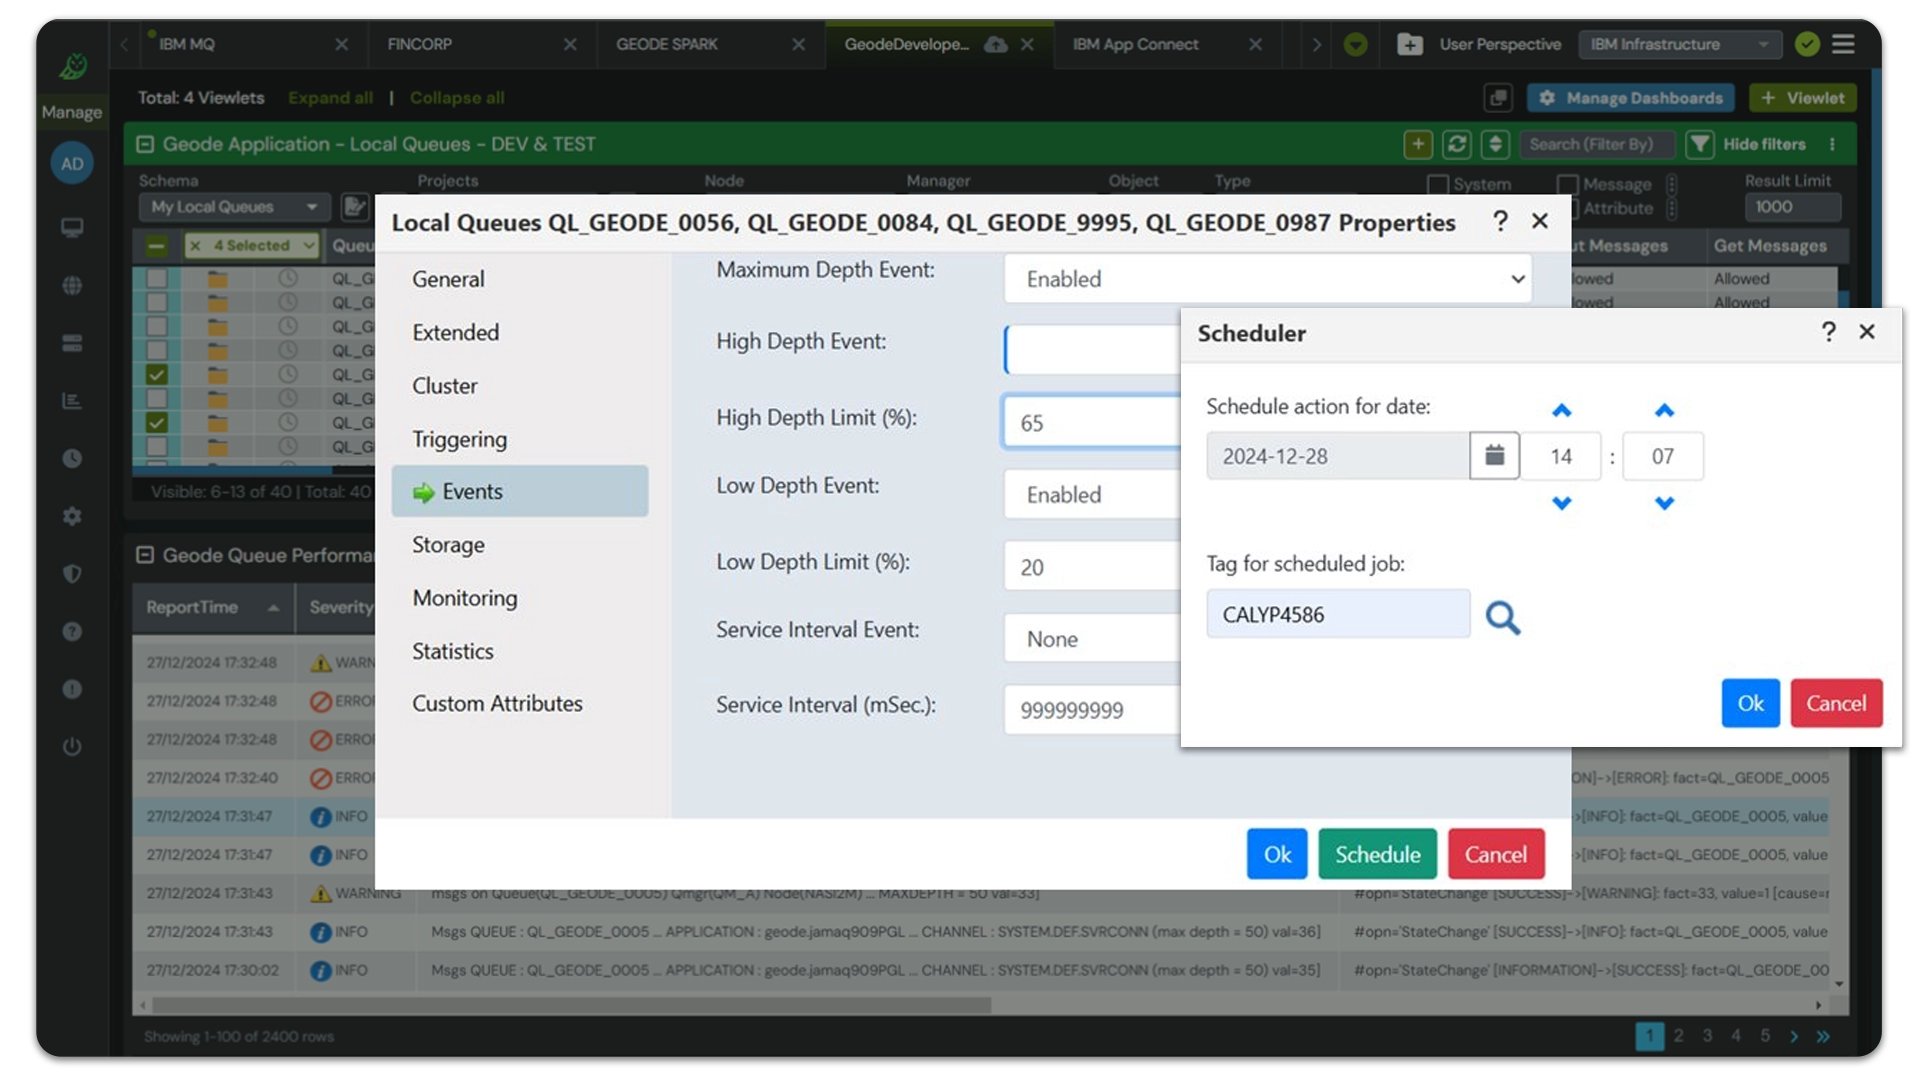The image size is (1920, 1080).
Task: Open the IBM Infrastructure perspective dropdown
Action: 1679,44
